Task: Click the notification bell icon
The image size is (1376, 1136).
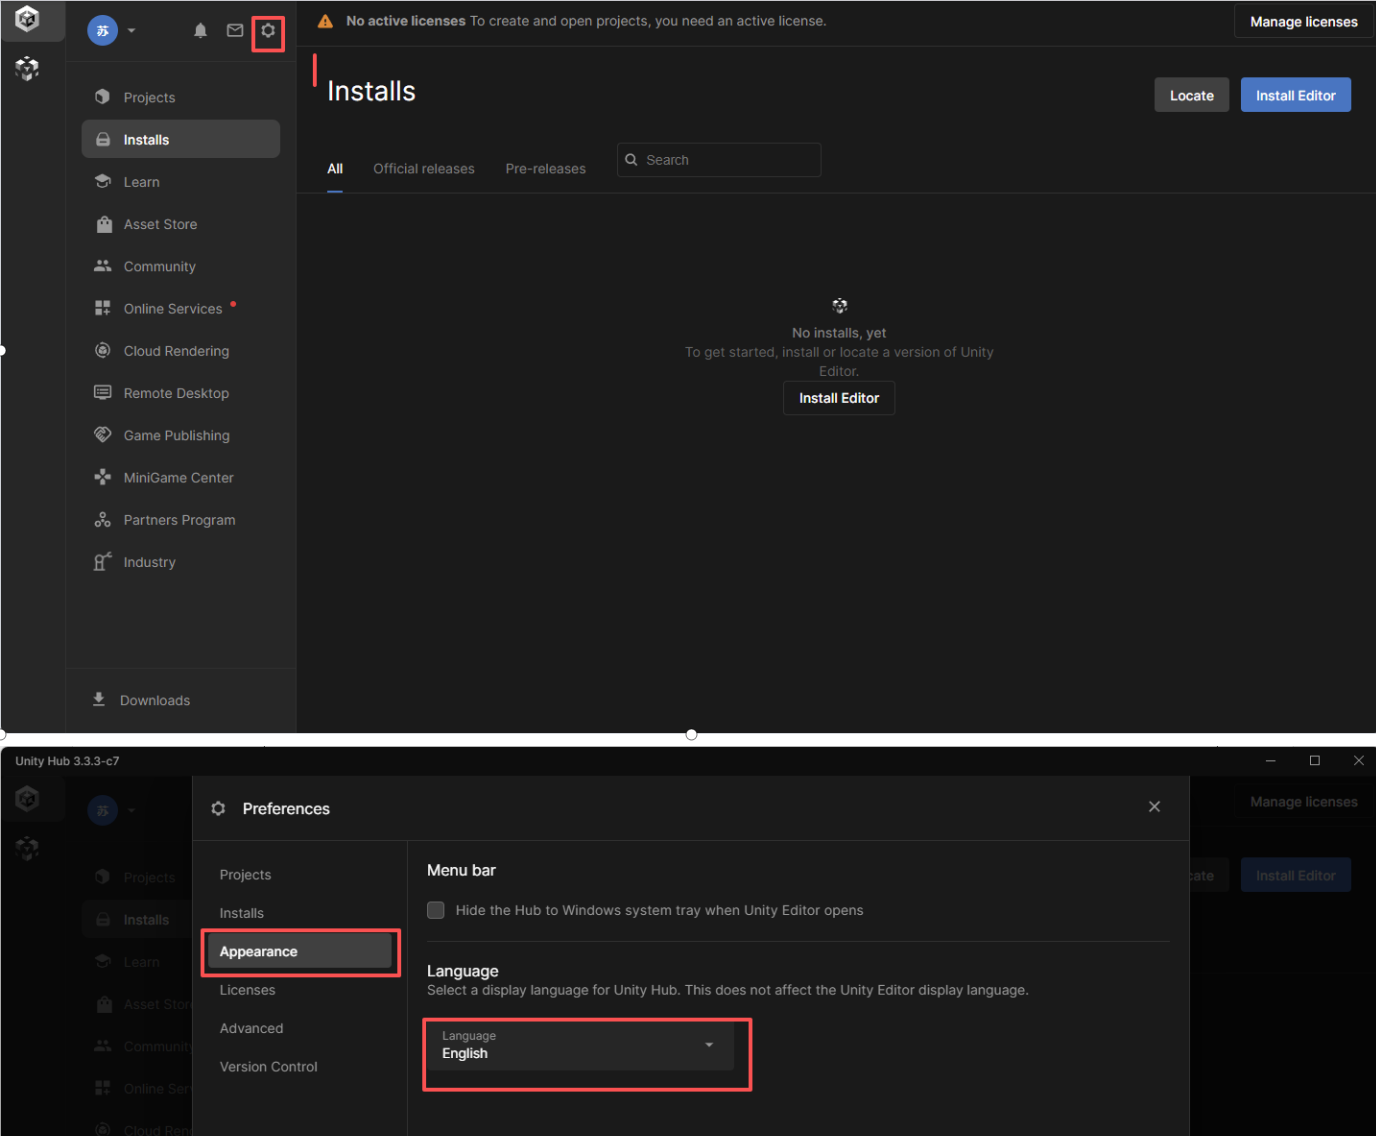Action: pos(200,31)
